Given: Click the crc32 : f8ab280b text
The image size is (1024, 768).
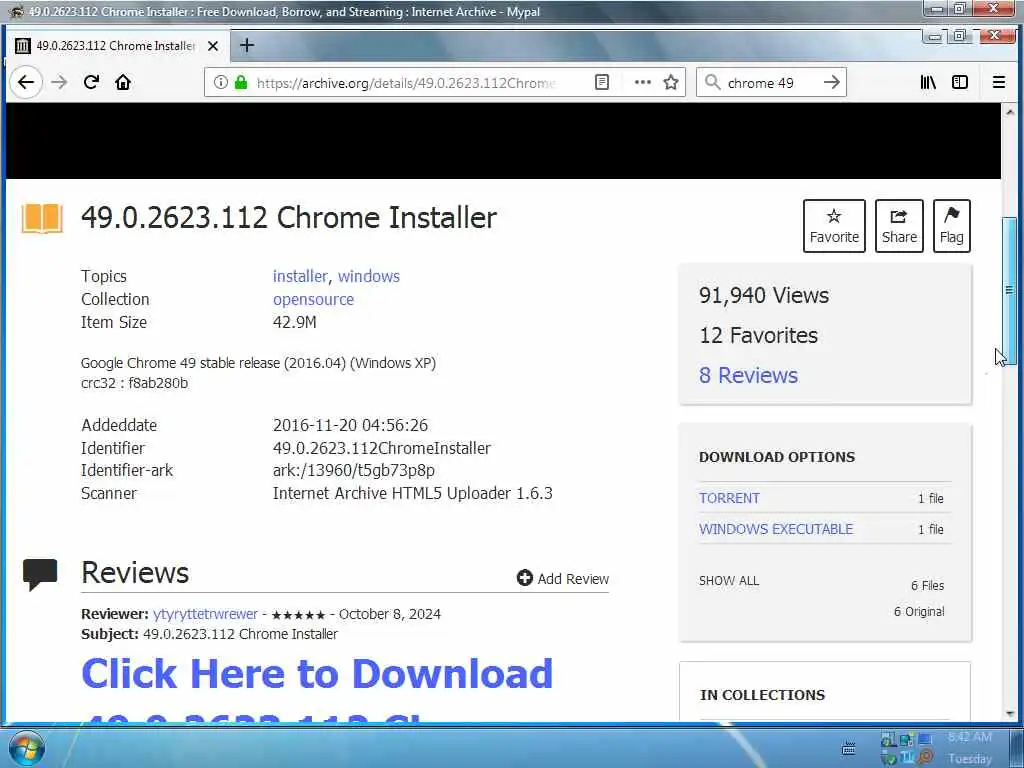Looking at the screenshot, I should point(135,383).
